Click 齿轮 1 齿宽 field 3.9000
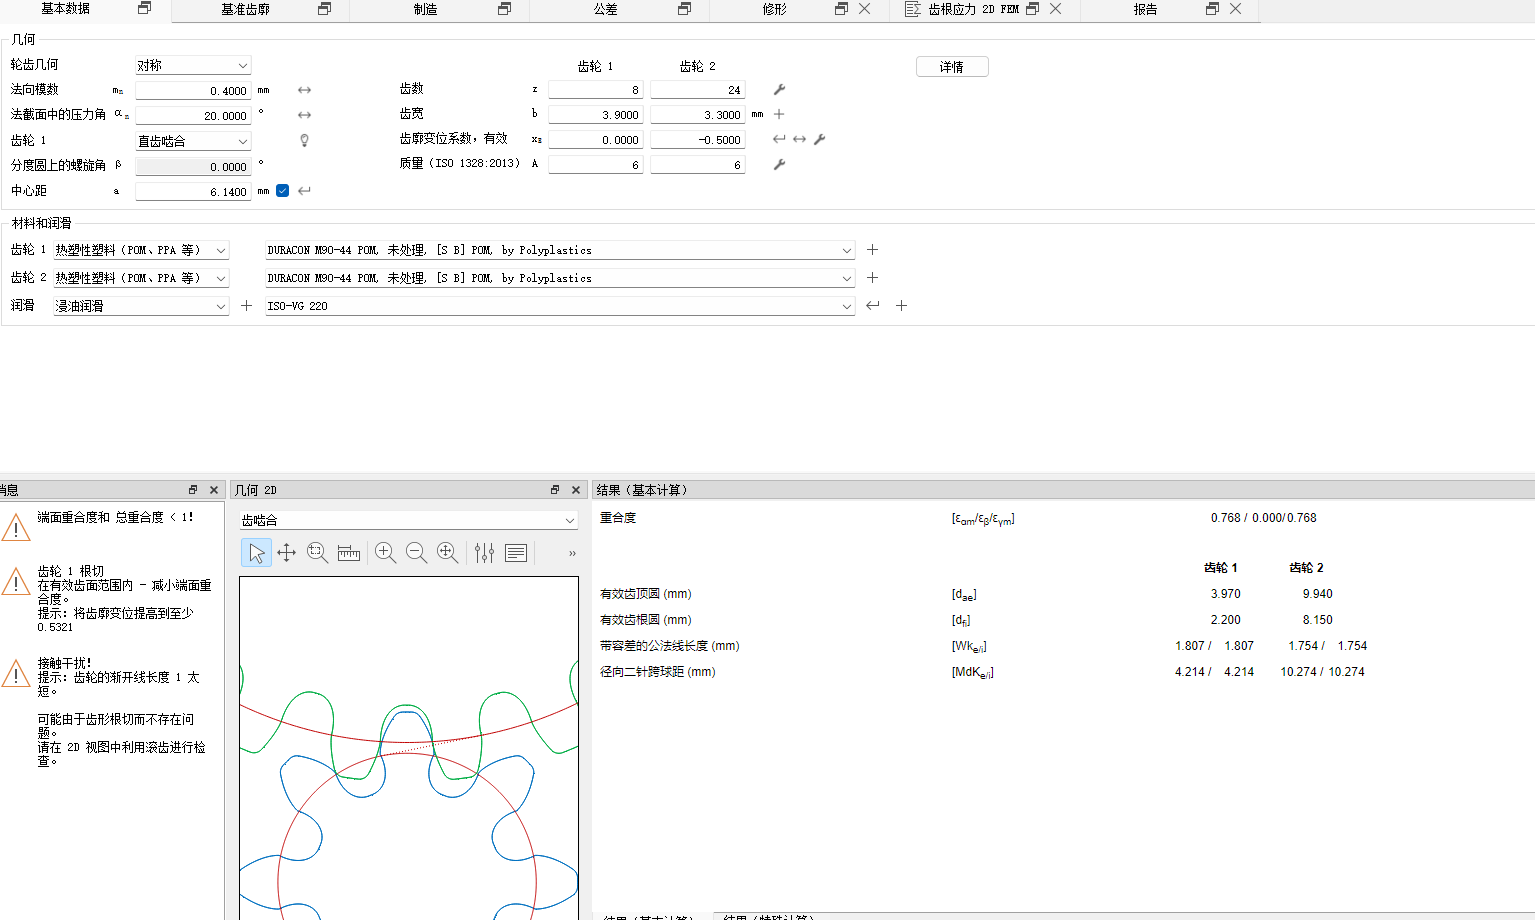 [x=595, y=115]
